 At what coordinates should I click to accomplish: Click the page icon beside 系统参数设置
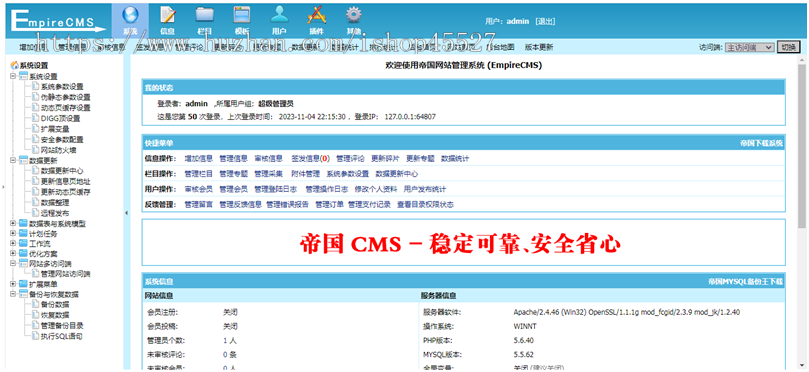[x=35, y=87]
